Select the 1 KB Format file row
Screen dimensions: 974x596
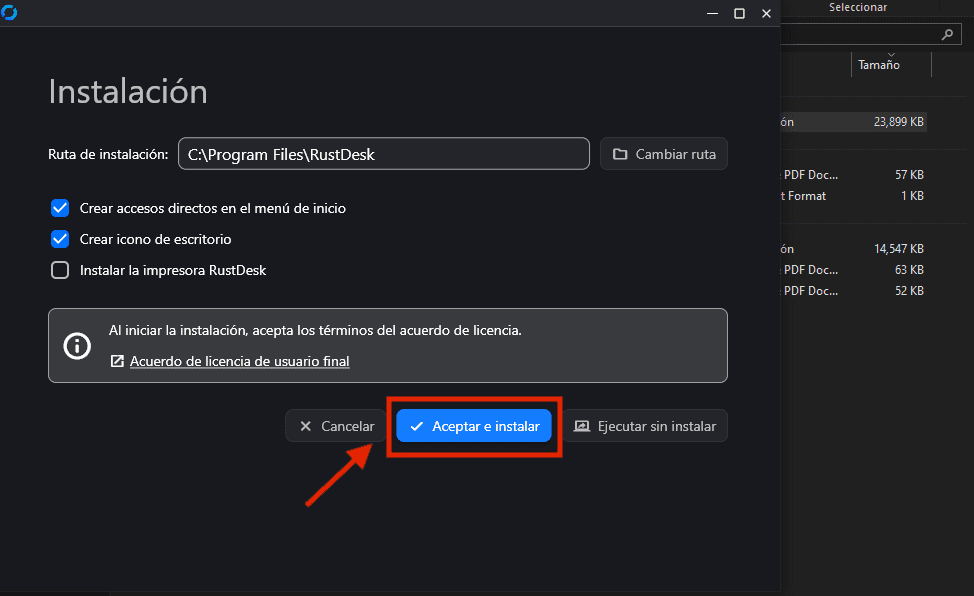pos(853,196)
